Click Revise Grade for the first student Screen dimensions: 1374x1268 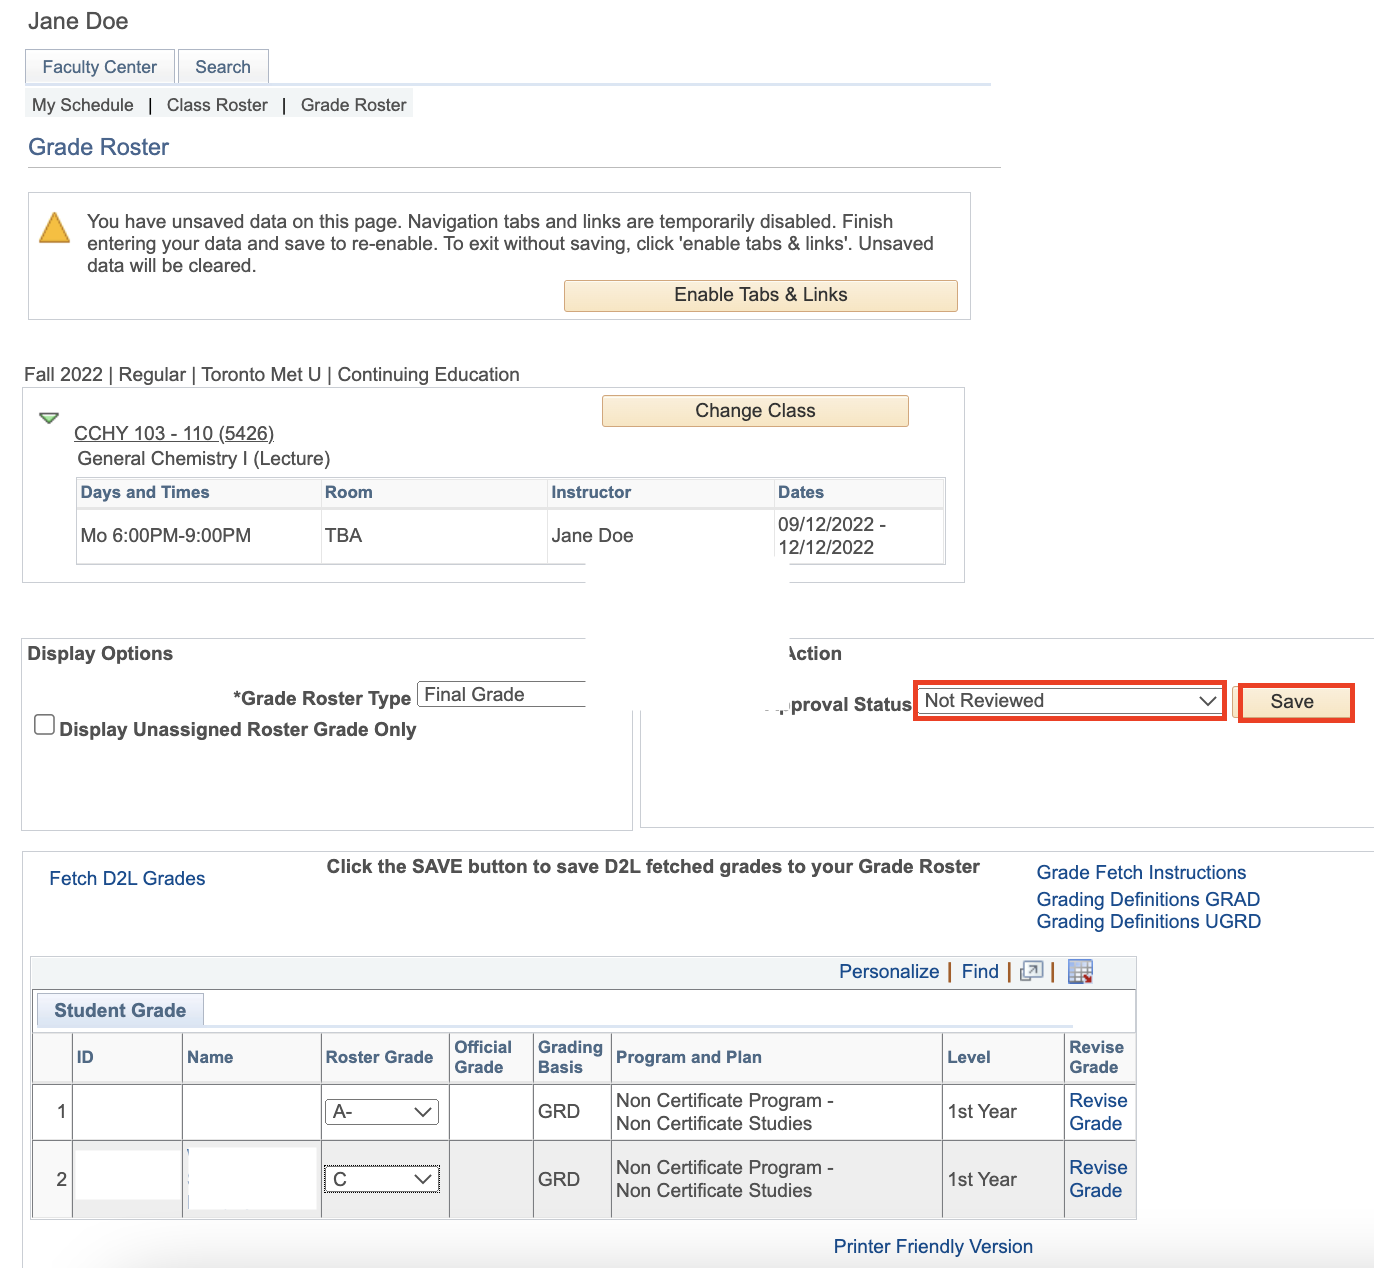tap(1097, 1112)
